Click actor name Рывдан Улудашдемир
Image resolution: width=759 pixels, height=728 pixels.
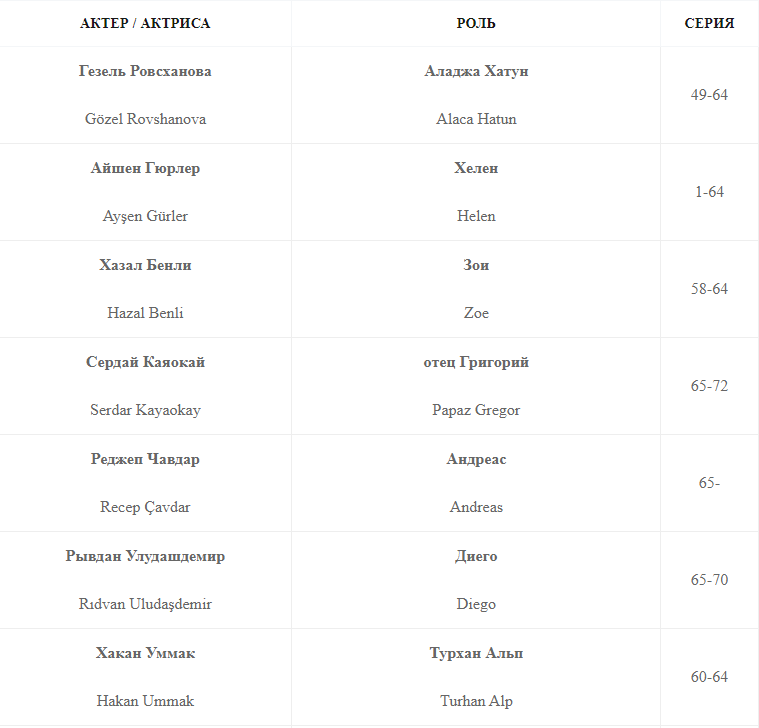click(145, 556)
